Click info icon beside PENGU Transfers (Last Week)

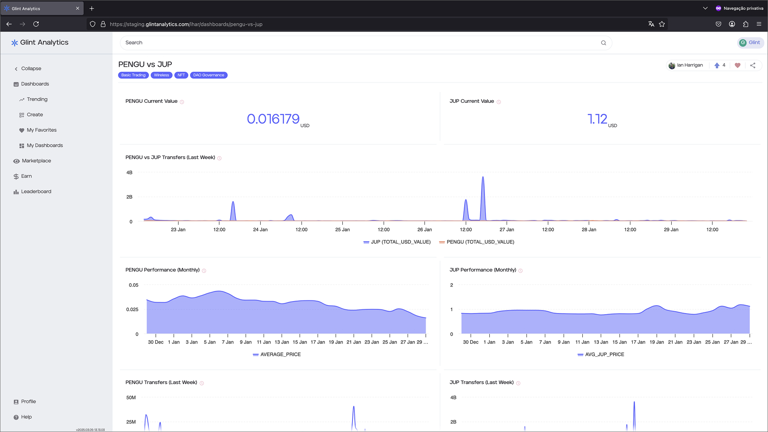[201, 383]
